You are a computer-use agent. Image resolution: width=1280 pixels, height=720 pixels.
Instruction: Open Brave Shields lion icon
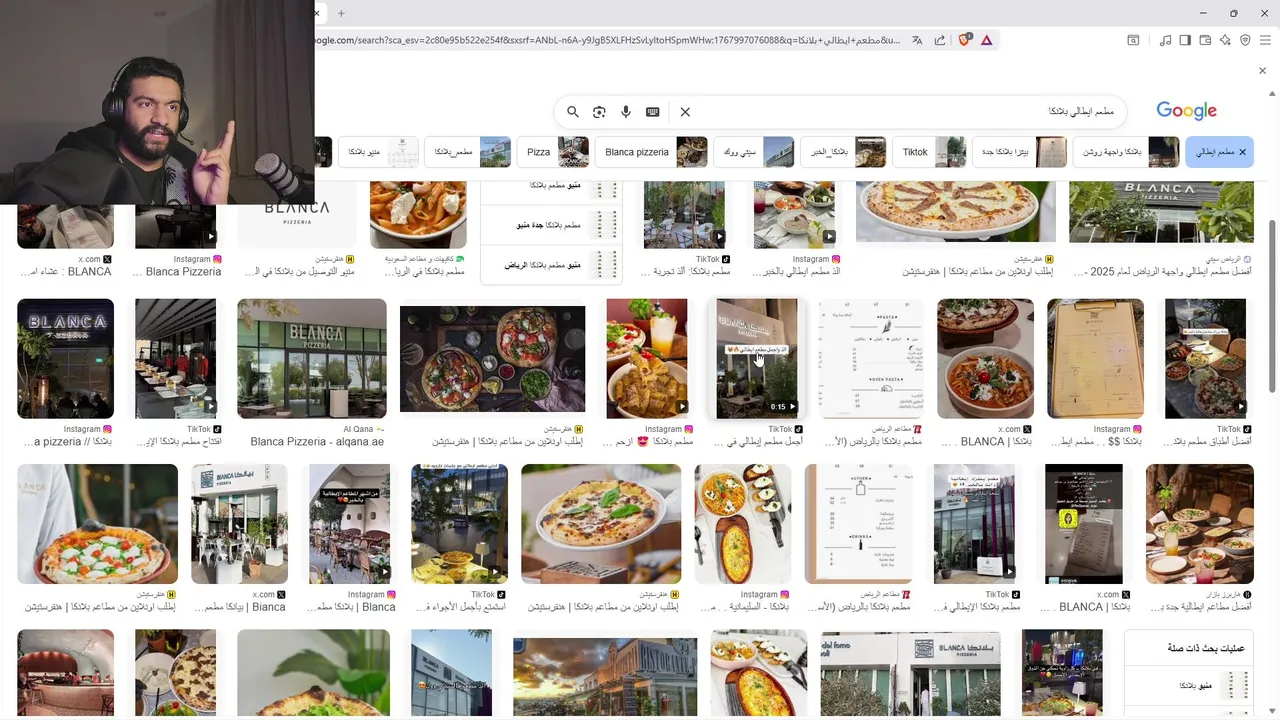point(965,40)
